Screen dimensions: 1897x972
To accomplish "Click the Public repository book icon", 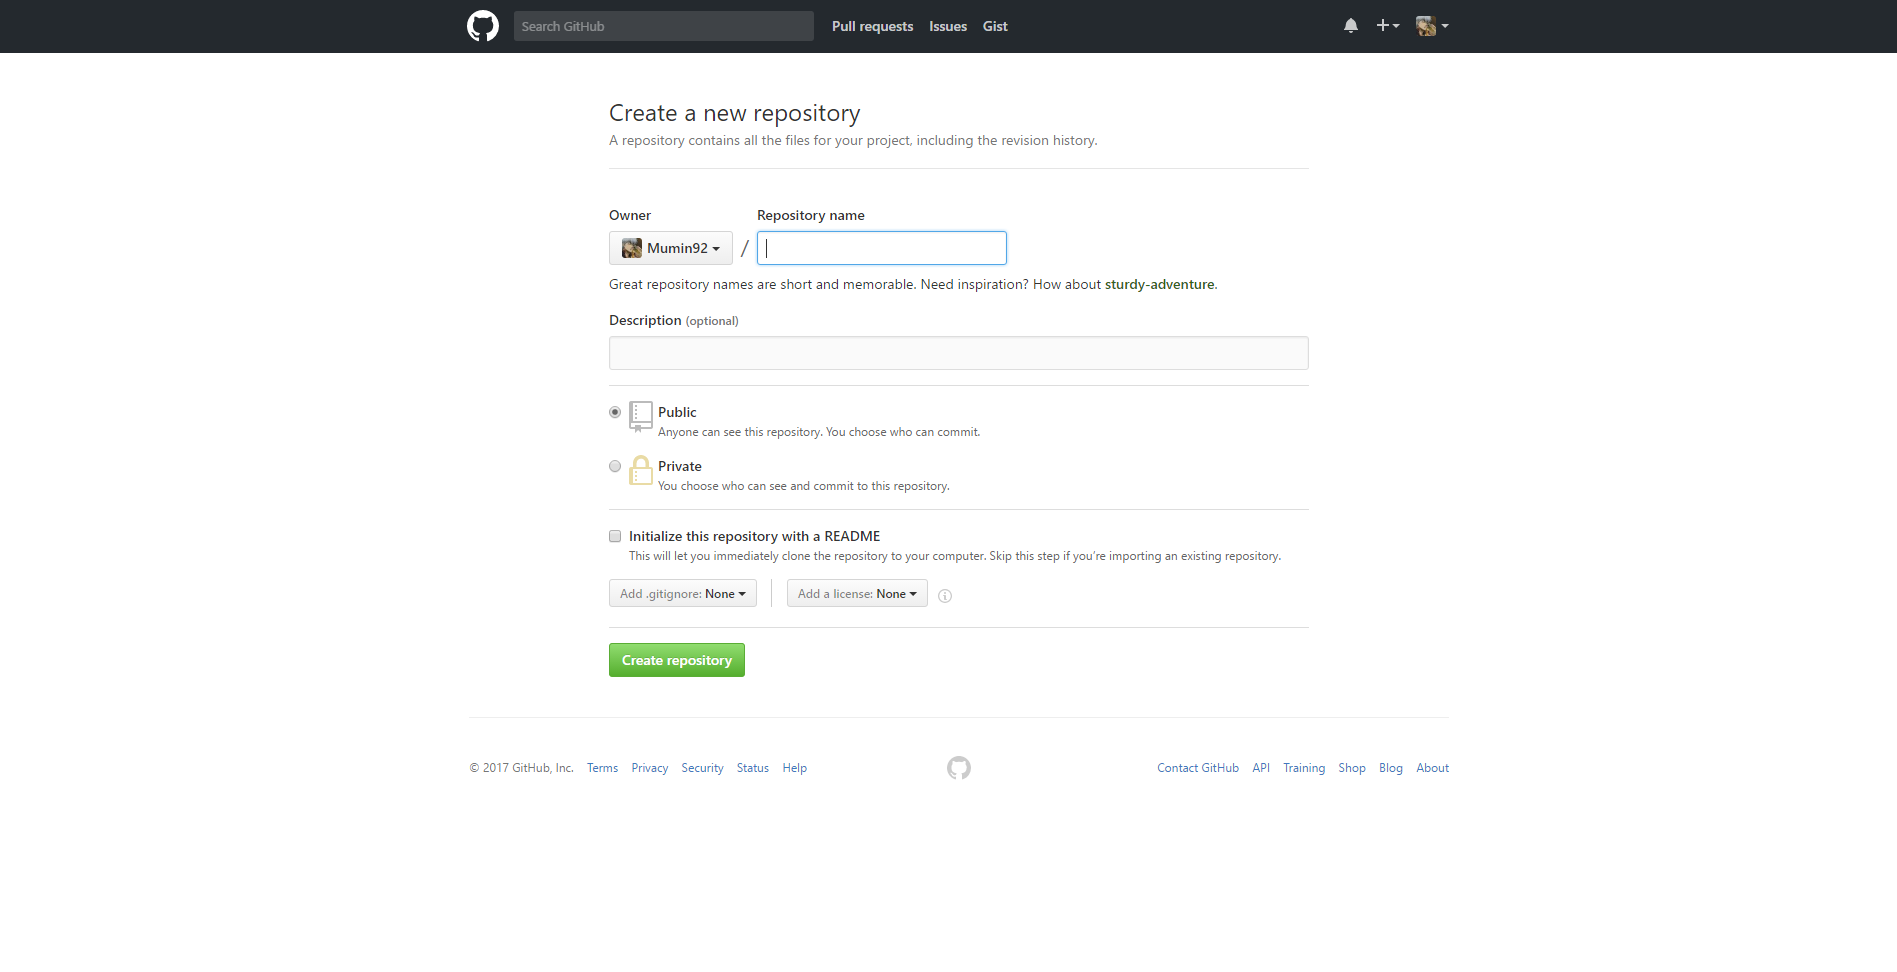I will tap(641, 417).
